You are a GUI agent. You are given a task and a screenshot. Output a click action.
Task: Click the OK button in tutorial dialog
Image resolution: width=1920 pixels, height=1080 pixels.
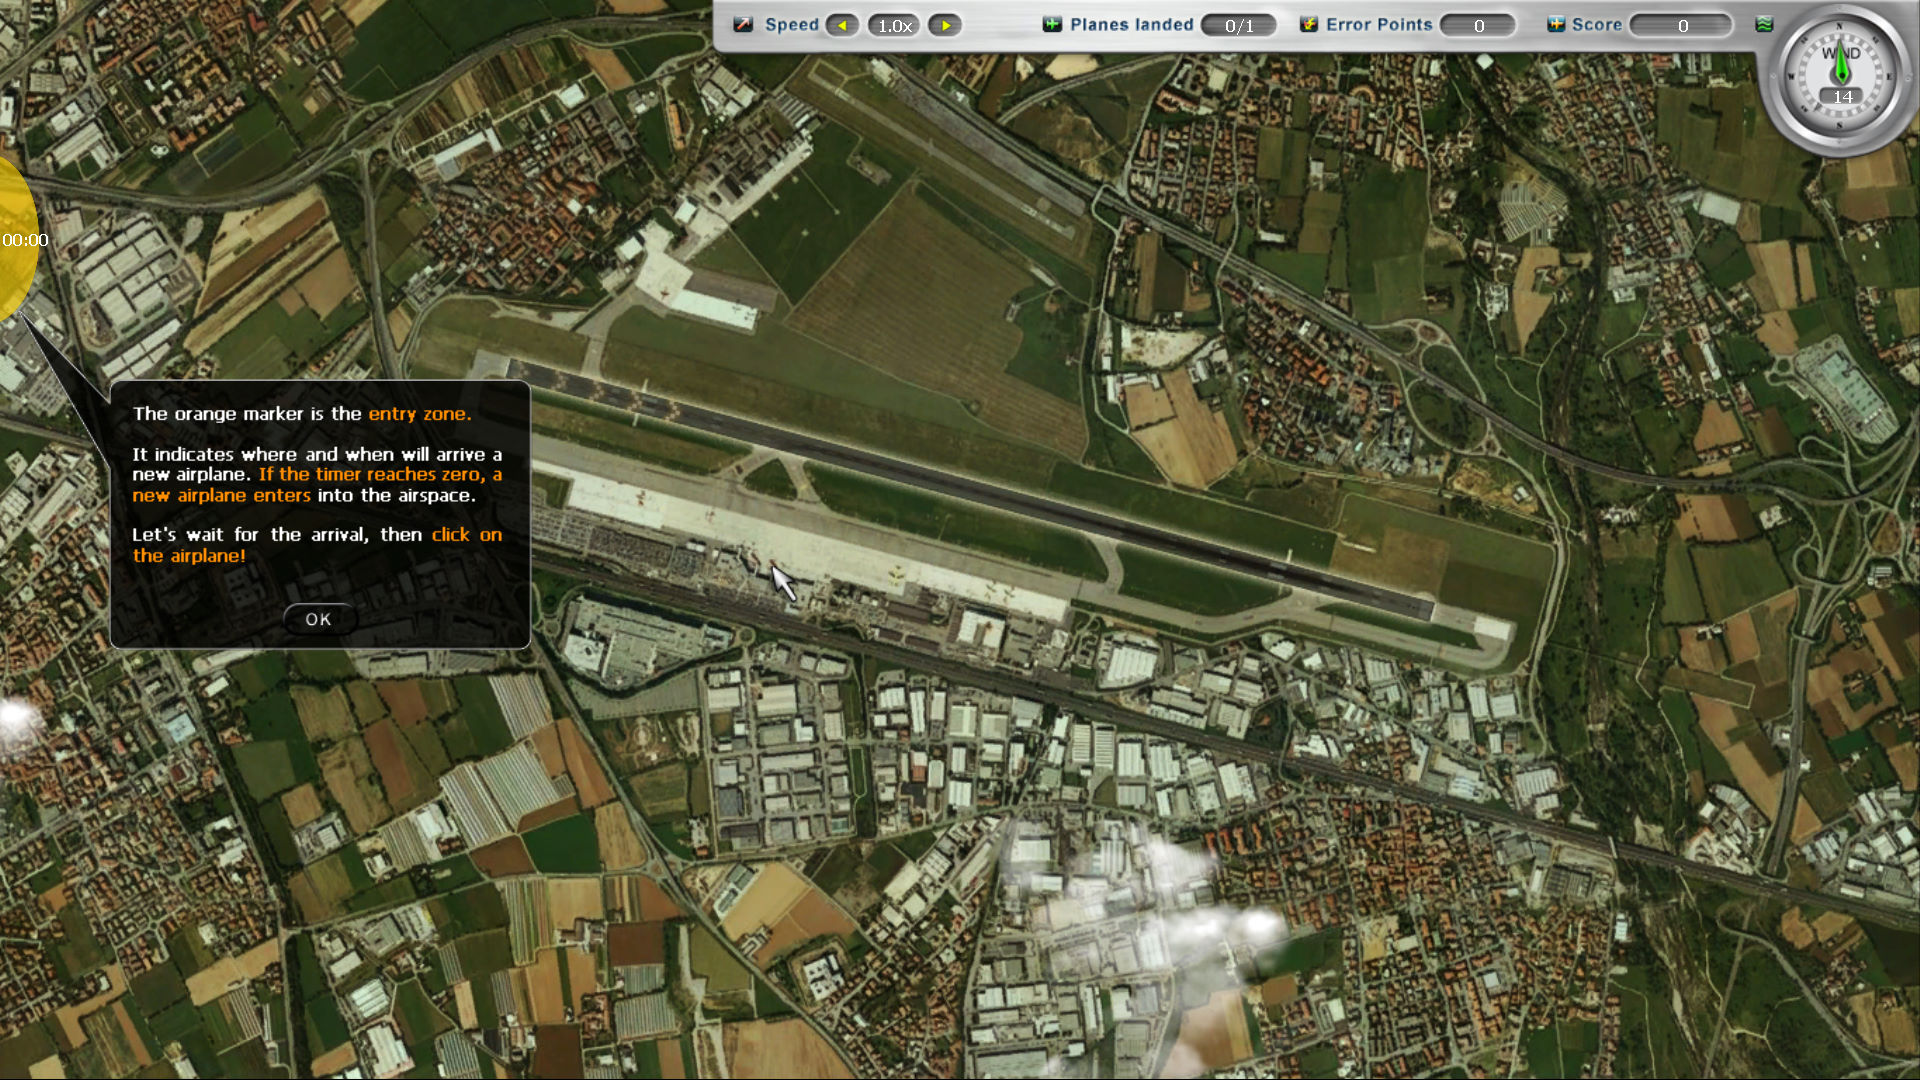[318, 619]
